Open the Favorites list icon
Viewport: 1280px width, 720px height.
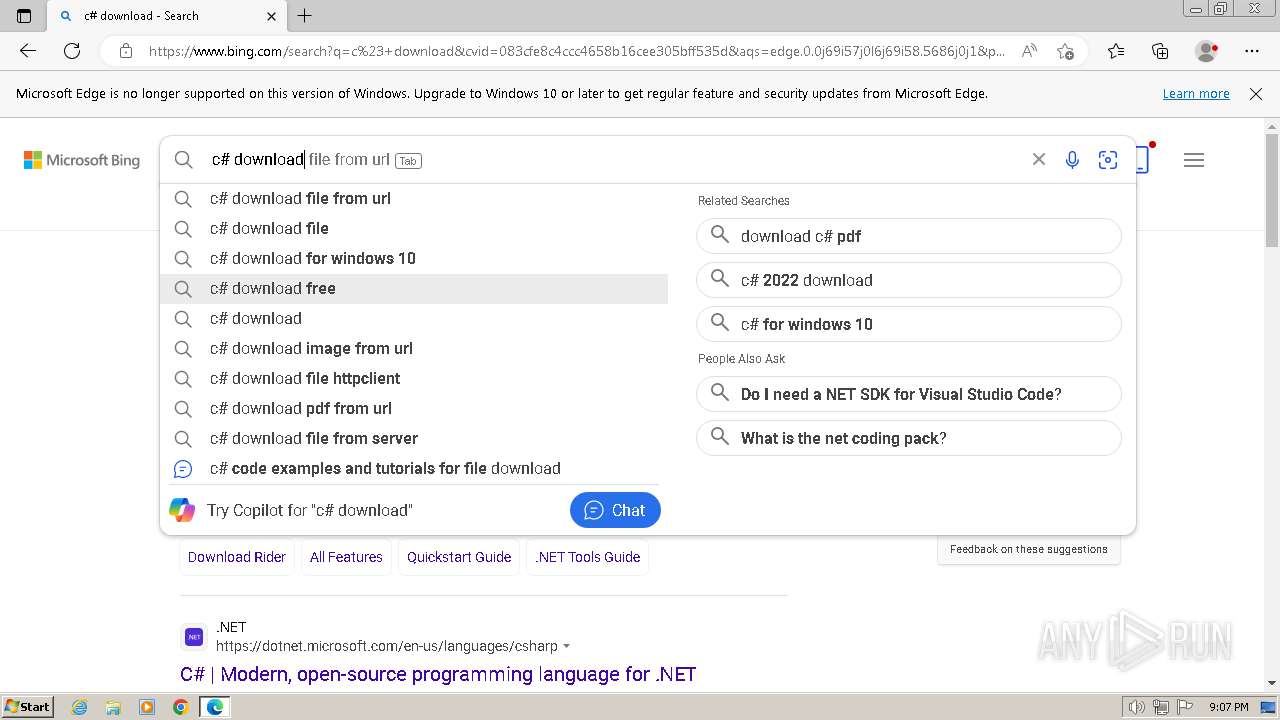click(1116, 51)
